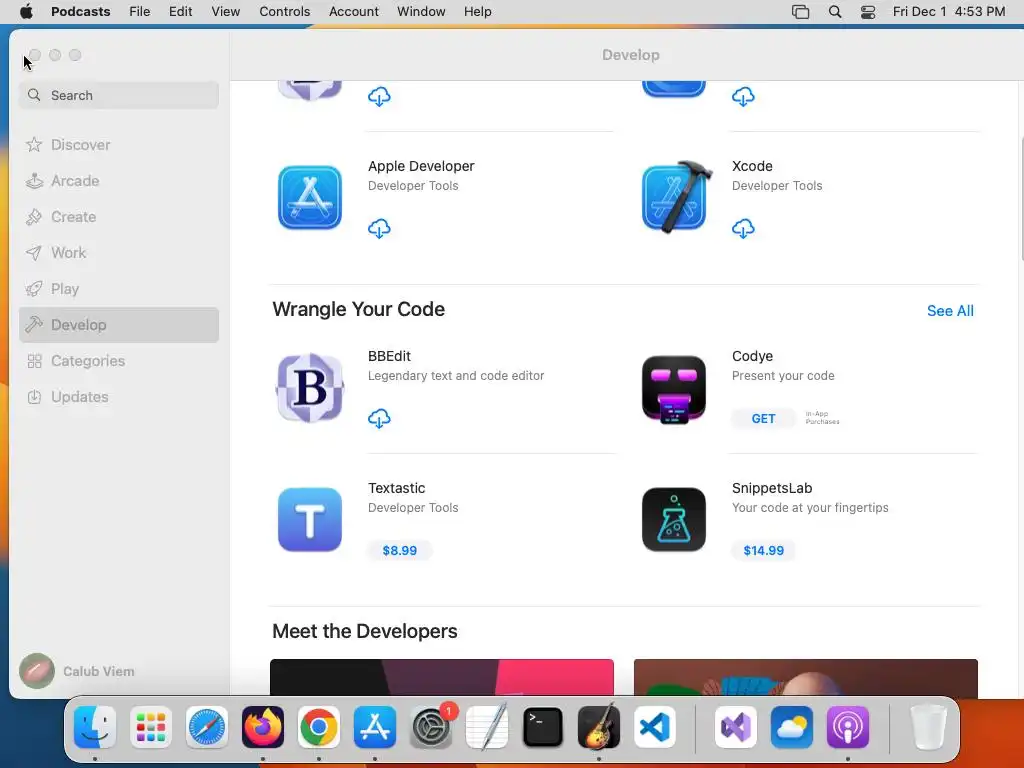This screenshot has height=768, width=1024.
Task: Buy SnippetsLab for $14.99
Action: click(x=763, y=551)
